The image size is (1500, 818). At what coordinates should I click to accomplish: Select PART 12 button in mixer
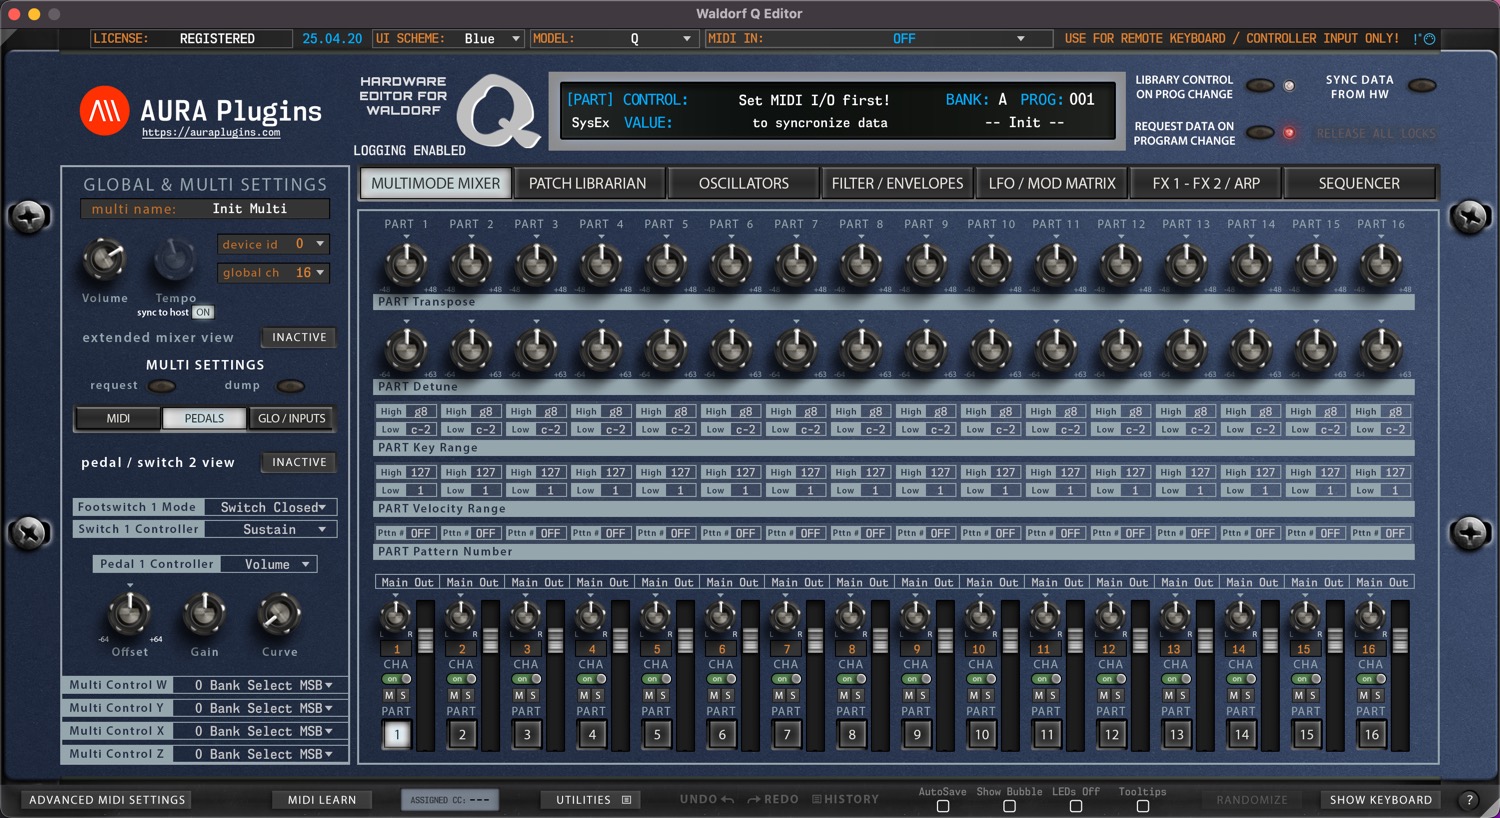[x=1112, y=734]
